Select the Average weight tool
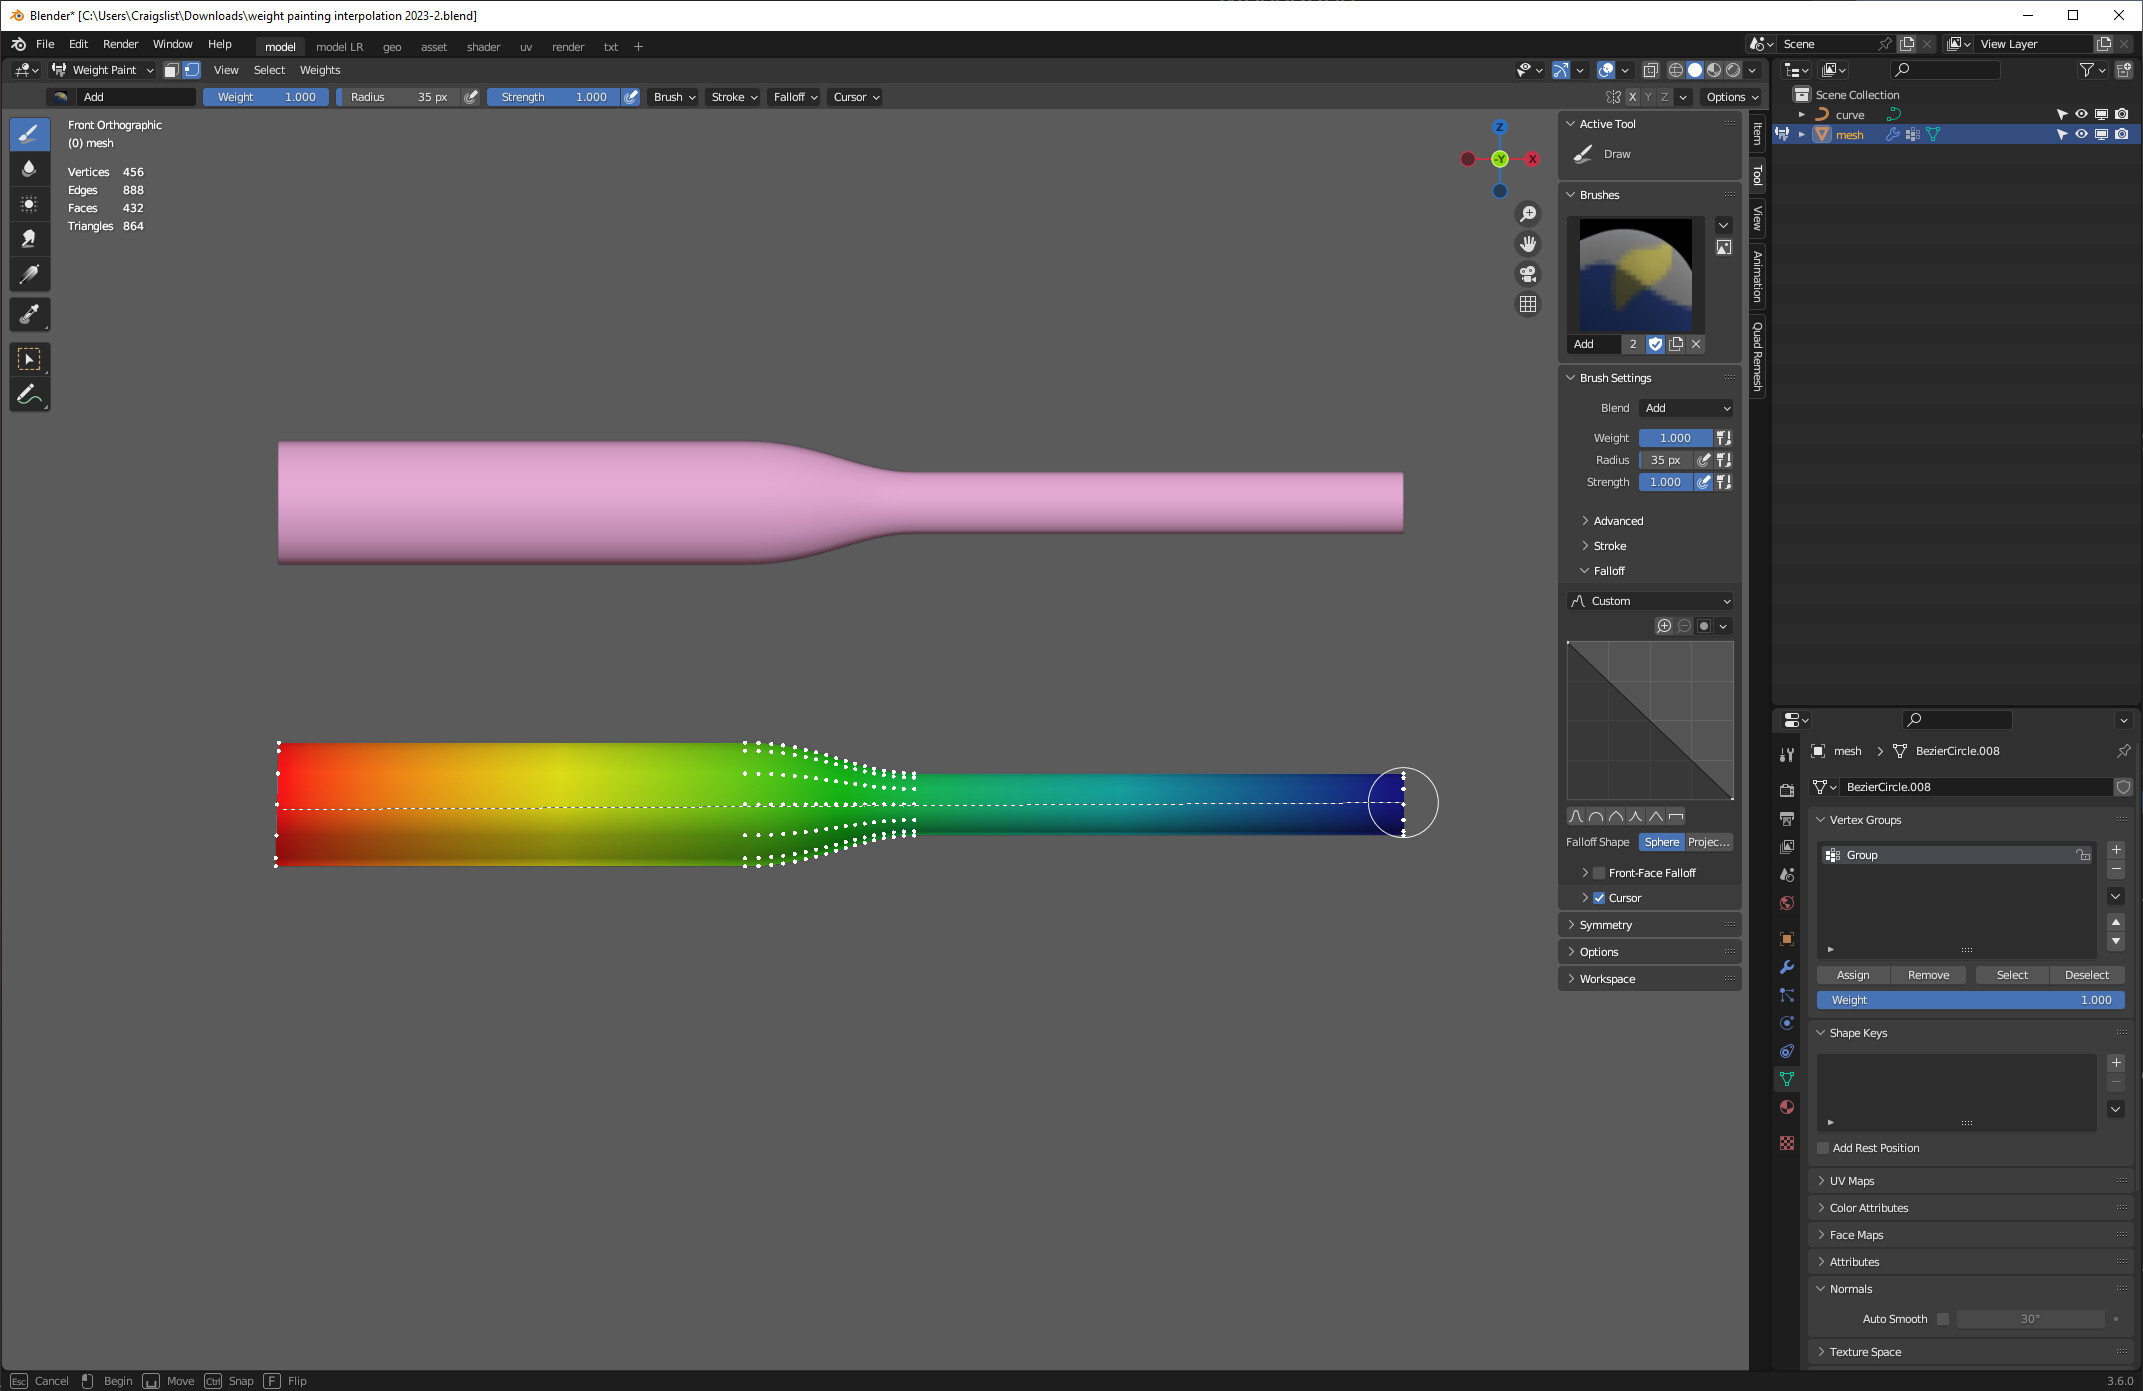 (29, 203)
